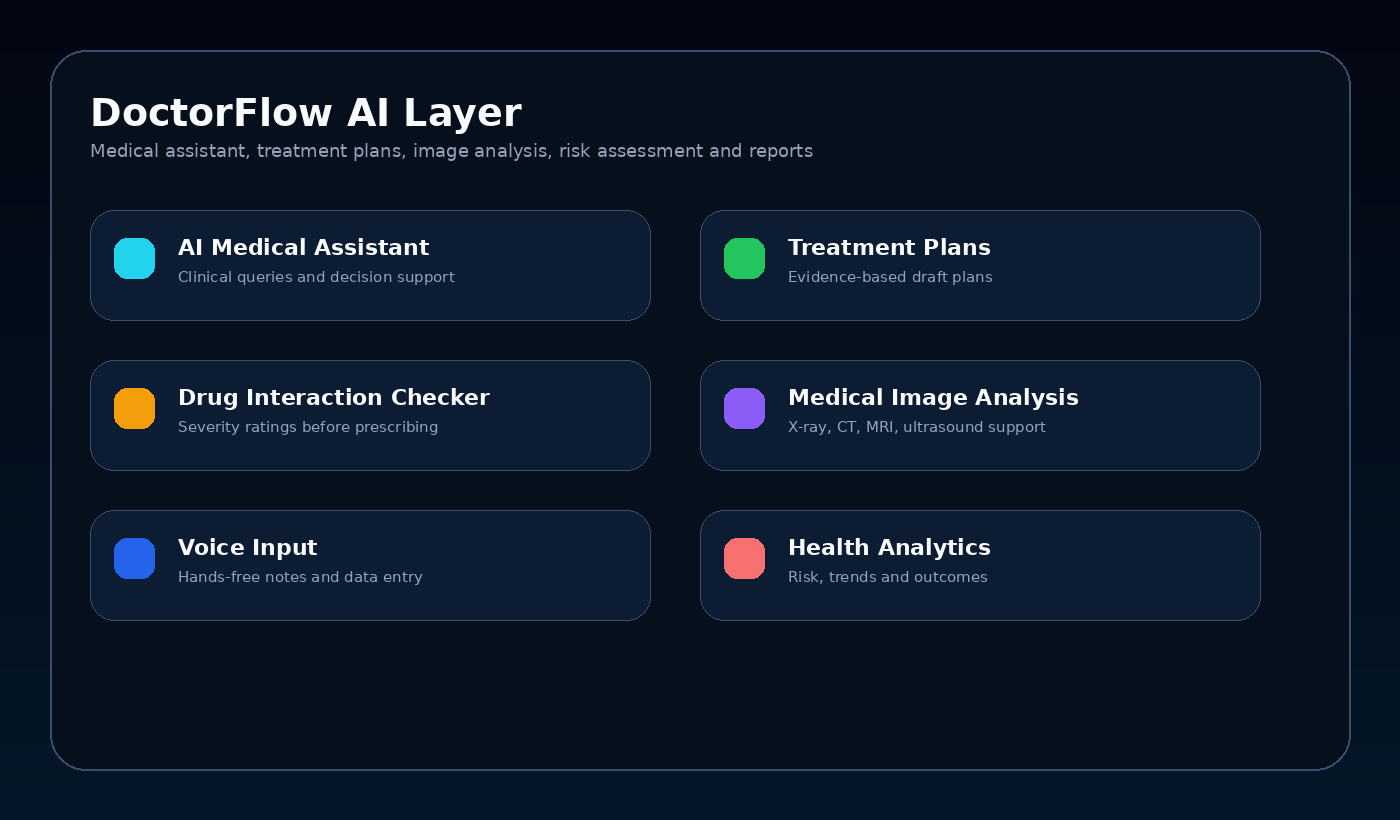Click the orange Drug Interaction Checker icon
This screenshot has width=1400, height=820.
(134, 408)
